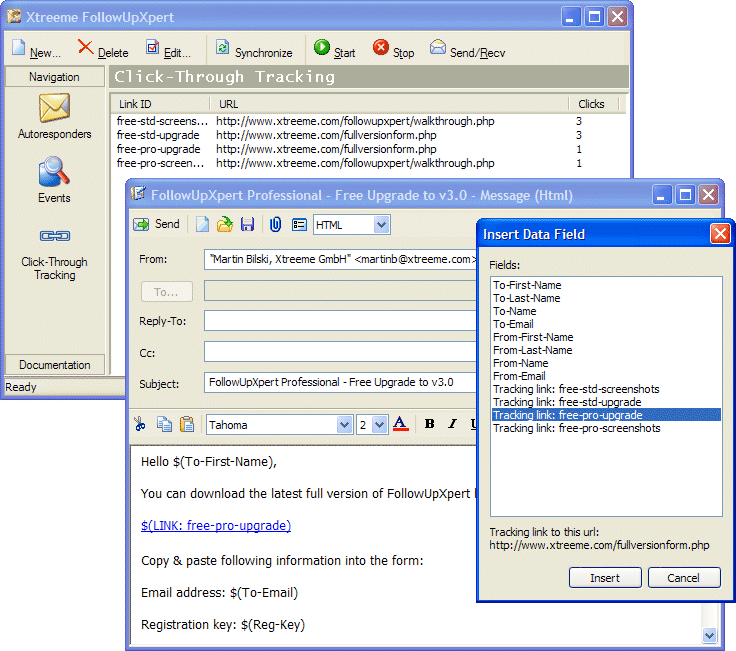Click the attach paperclip icon
This screenshot has width=736, height=651.
pos(275,224)
